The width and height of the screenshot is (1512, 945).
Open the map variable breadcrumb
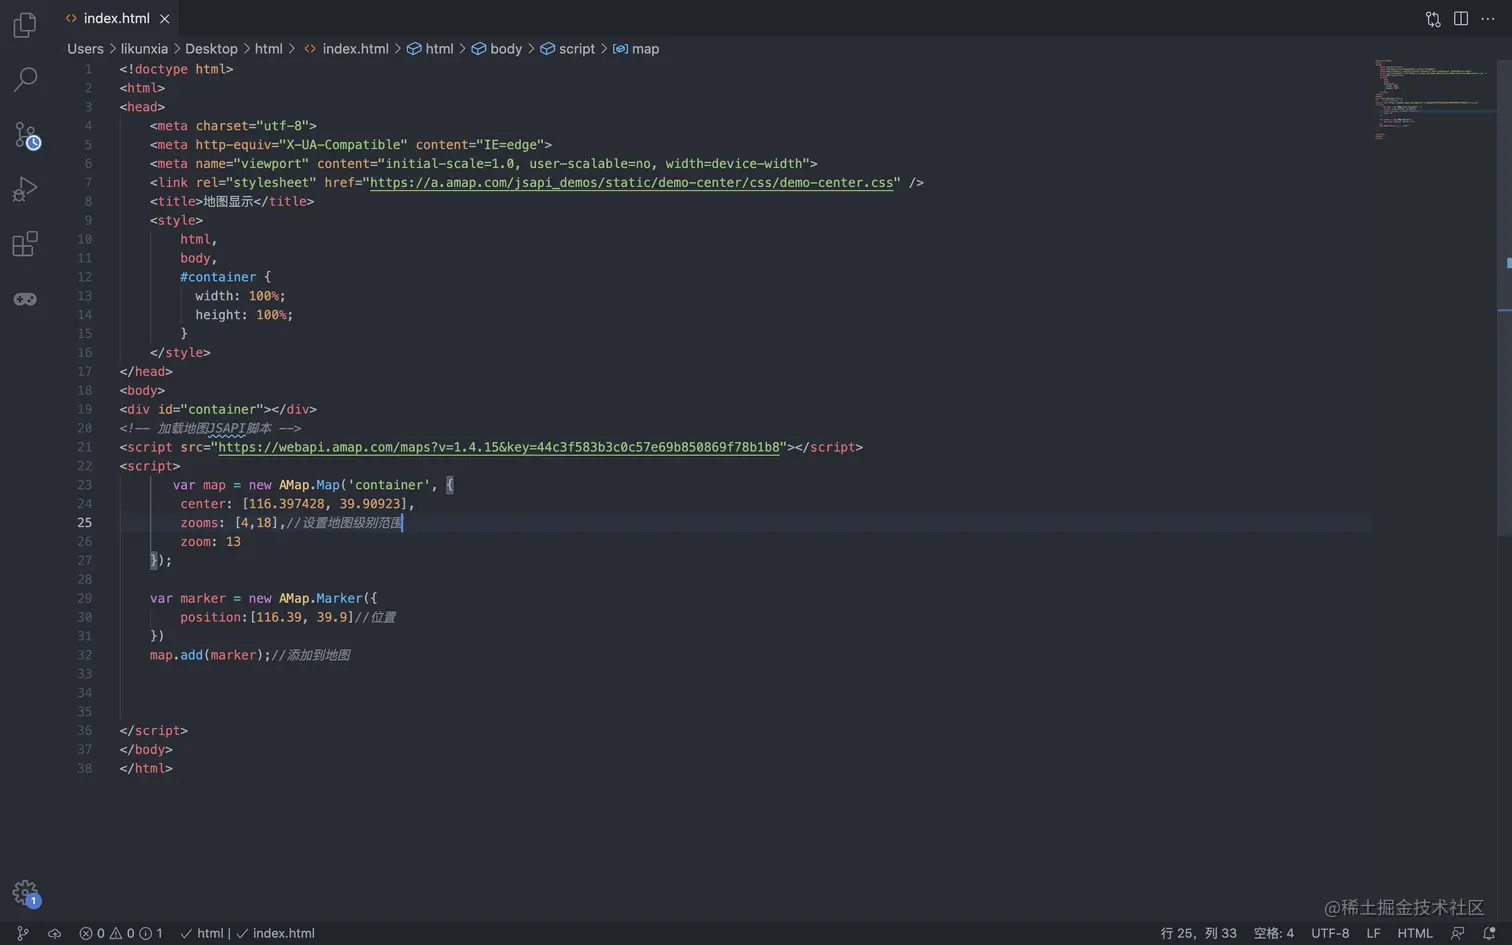pos(636,48)
